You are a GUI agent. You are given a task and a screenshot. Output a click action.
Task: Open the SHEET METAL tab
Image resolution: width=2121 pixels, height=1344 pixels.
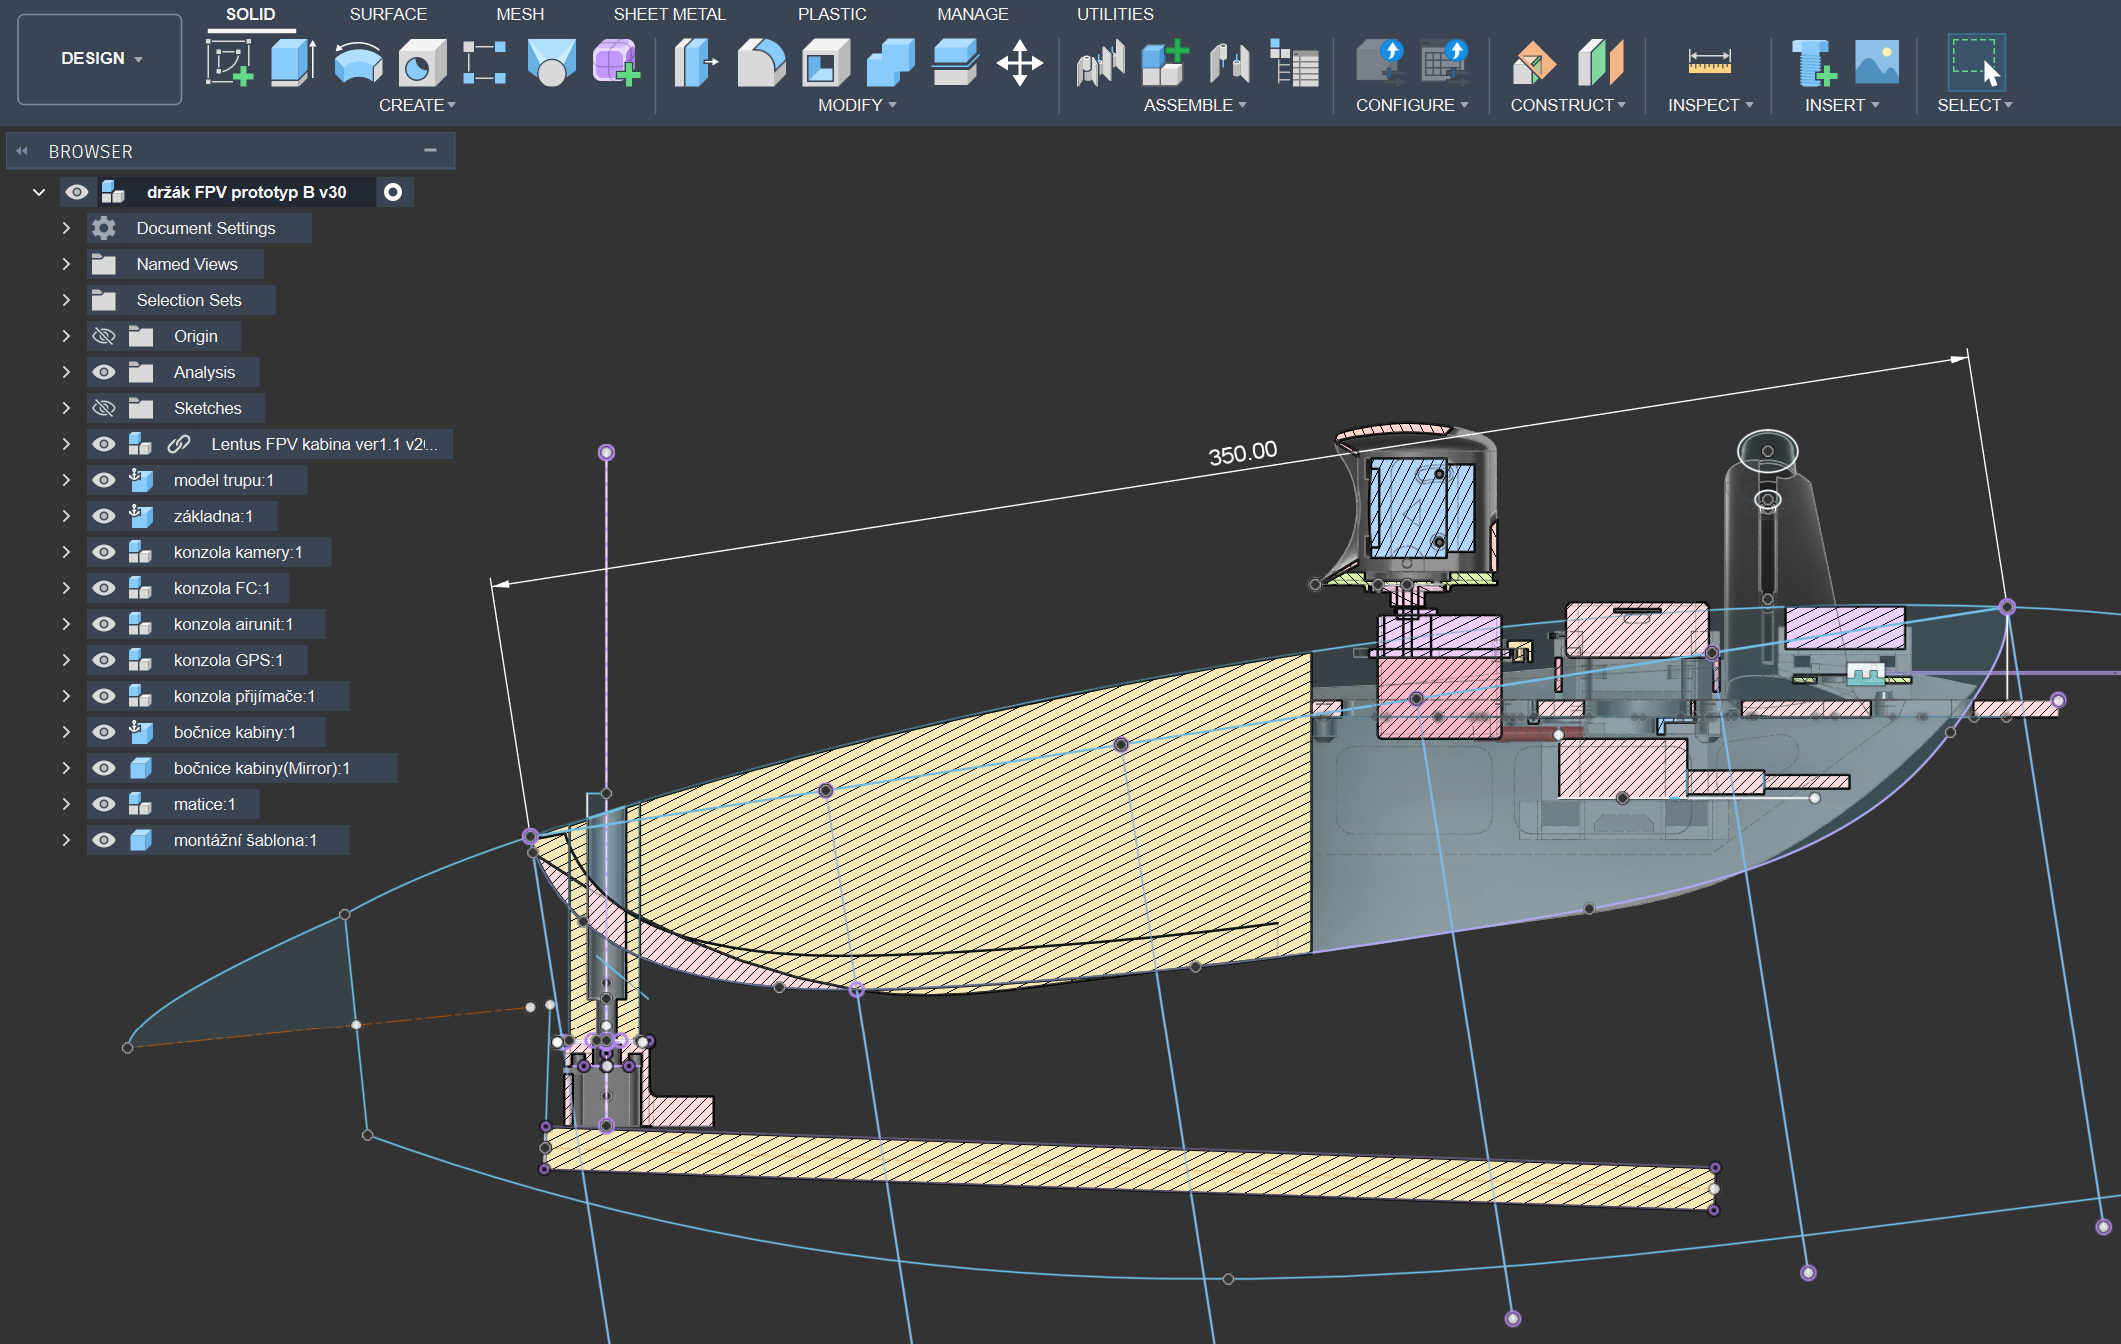[x=669, y=14]
